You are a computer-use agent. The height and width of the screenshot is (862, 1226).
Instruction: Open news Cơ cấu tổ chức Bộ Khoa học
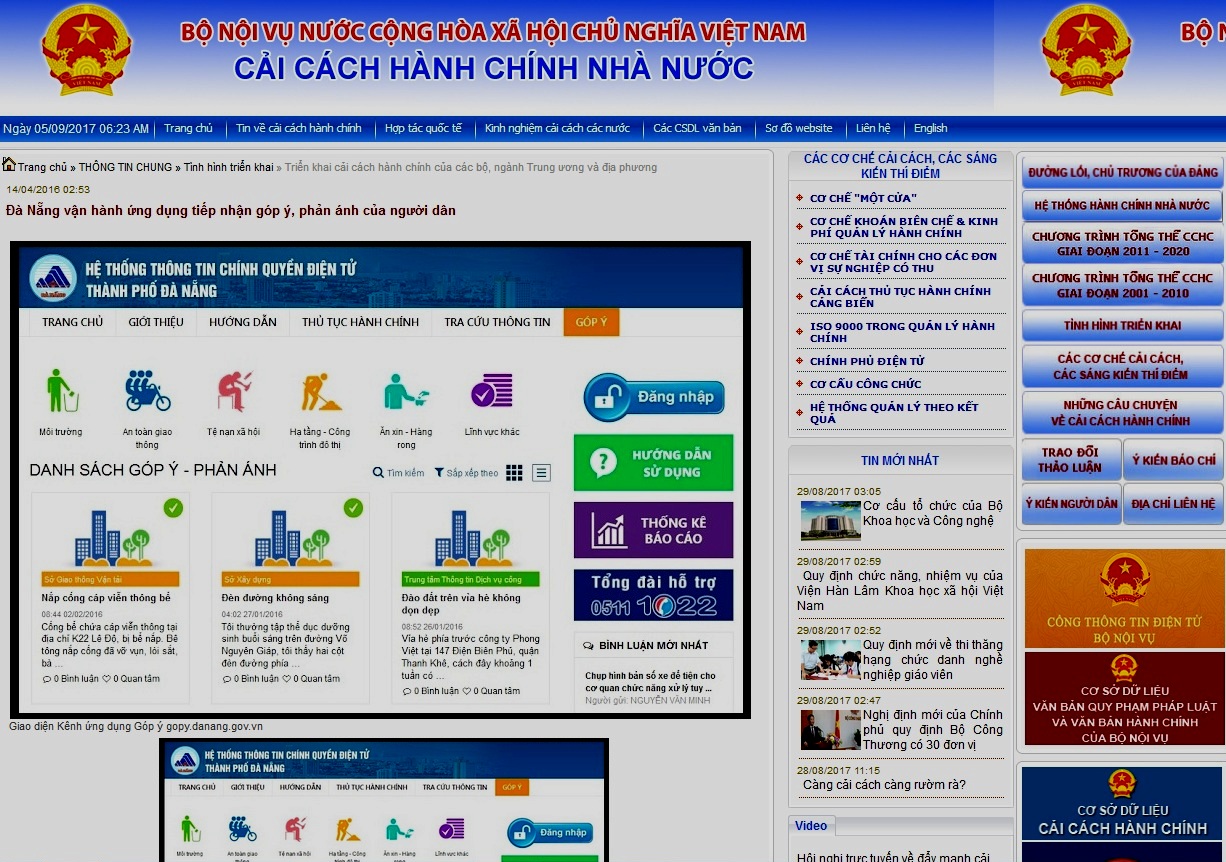click(x=933, y=513)
